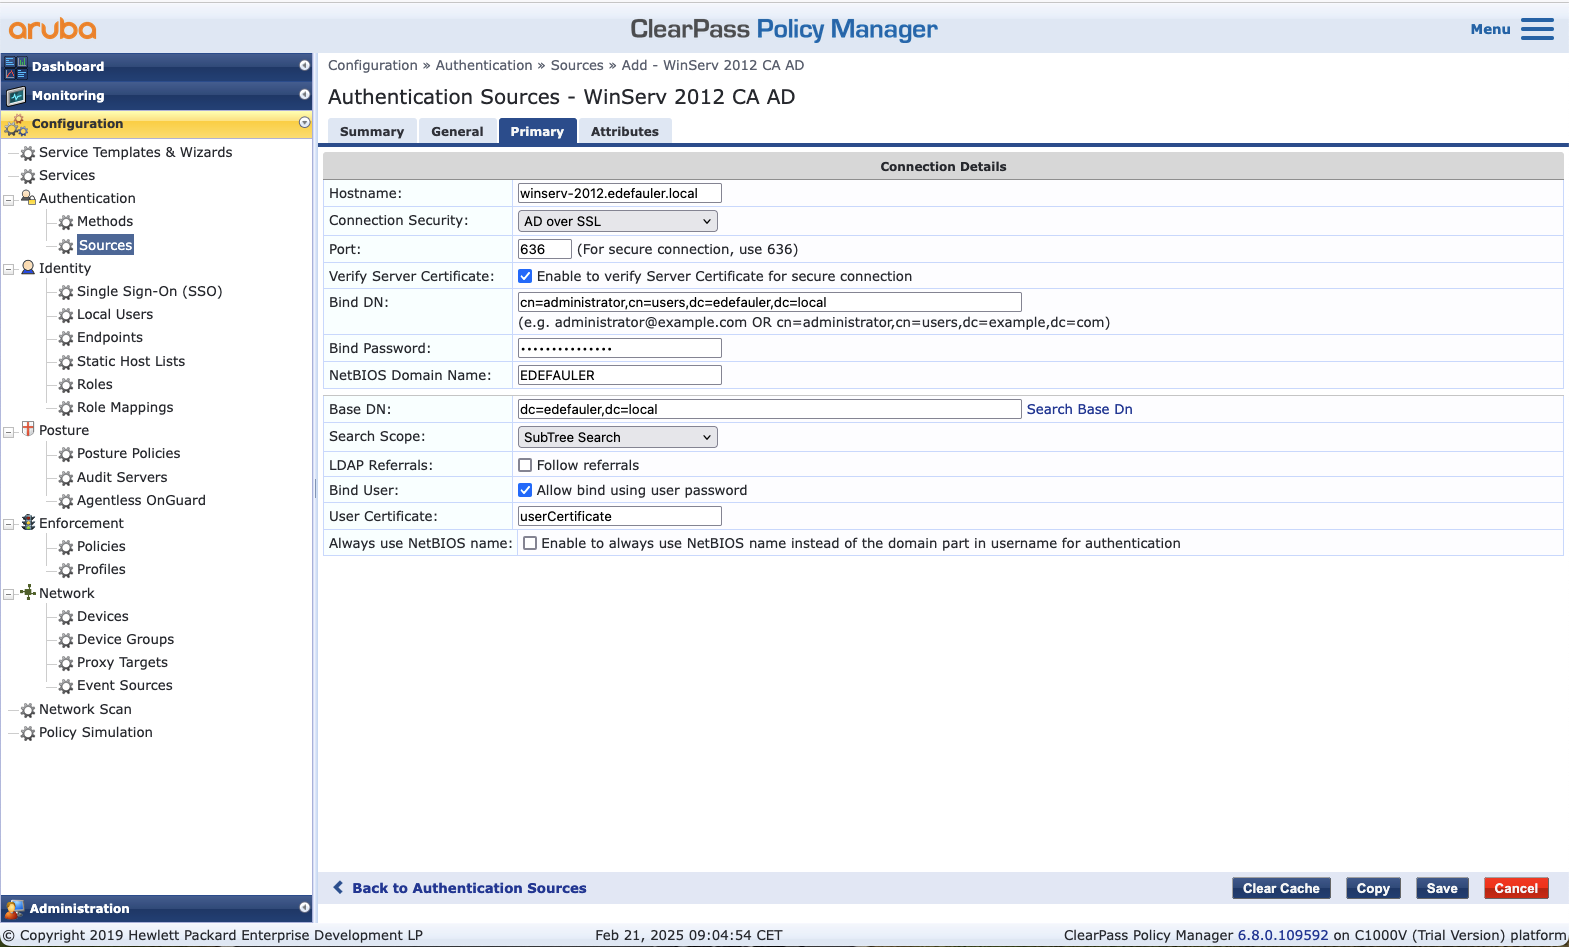Screen dimensions: 1569x947
Task: Check Always use NetBIOS name option
Action: pos(530,543)
